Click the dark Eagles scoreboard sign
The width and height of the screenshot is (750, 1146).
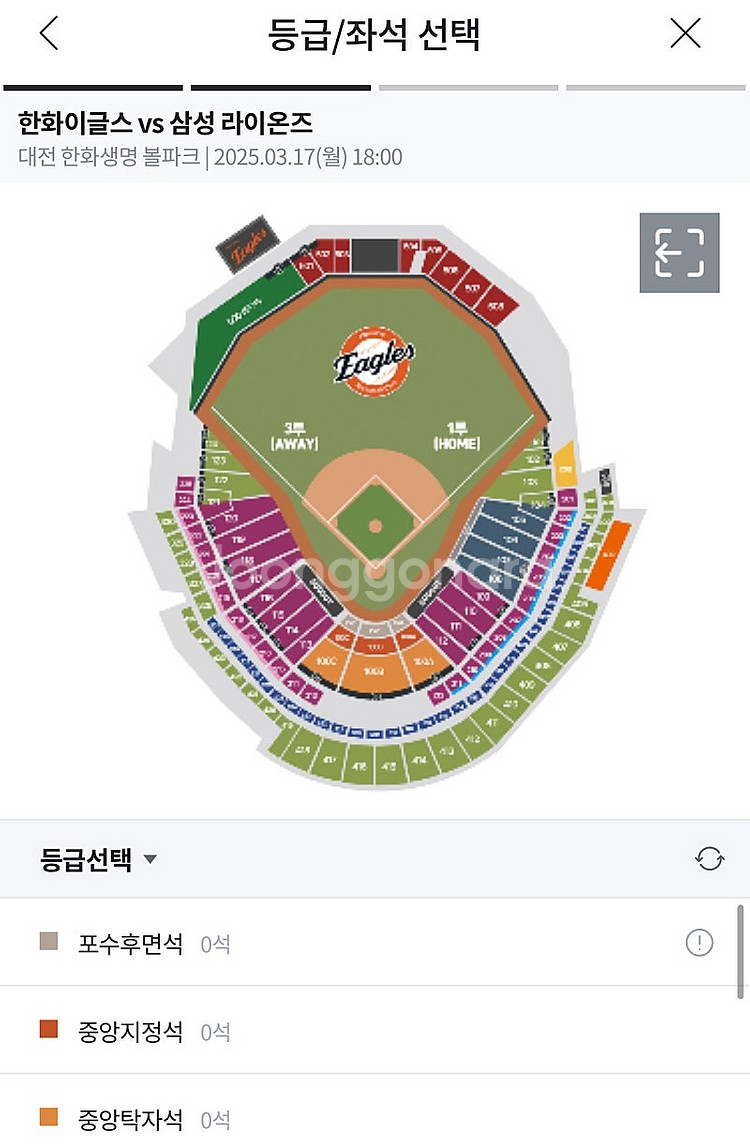[245, 242]
